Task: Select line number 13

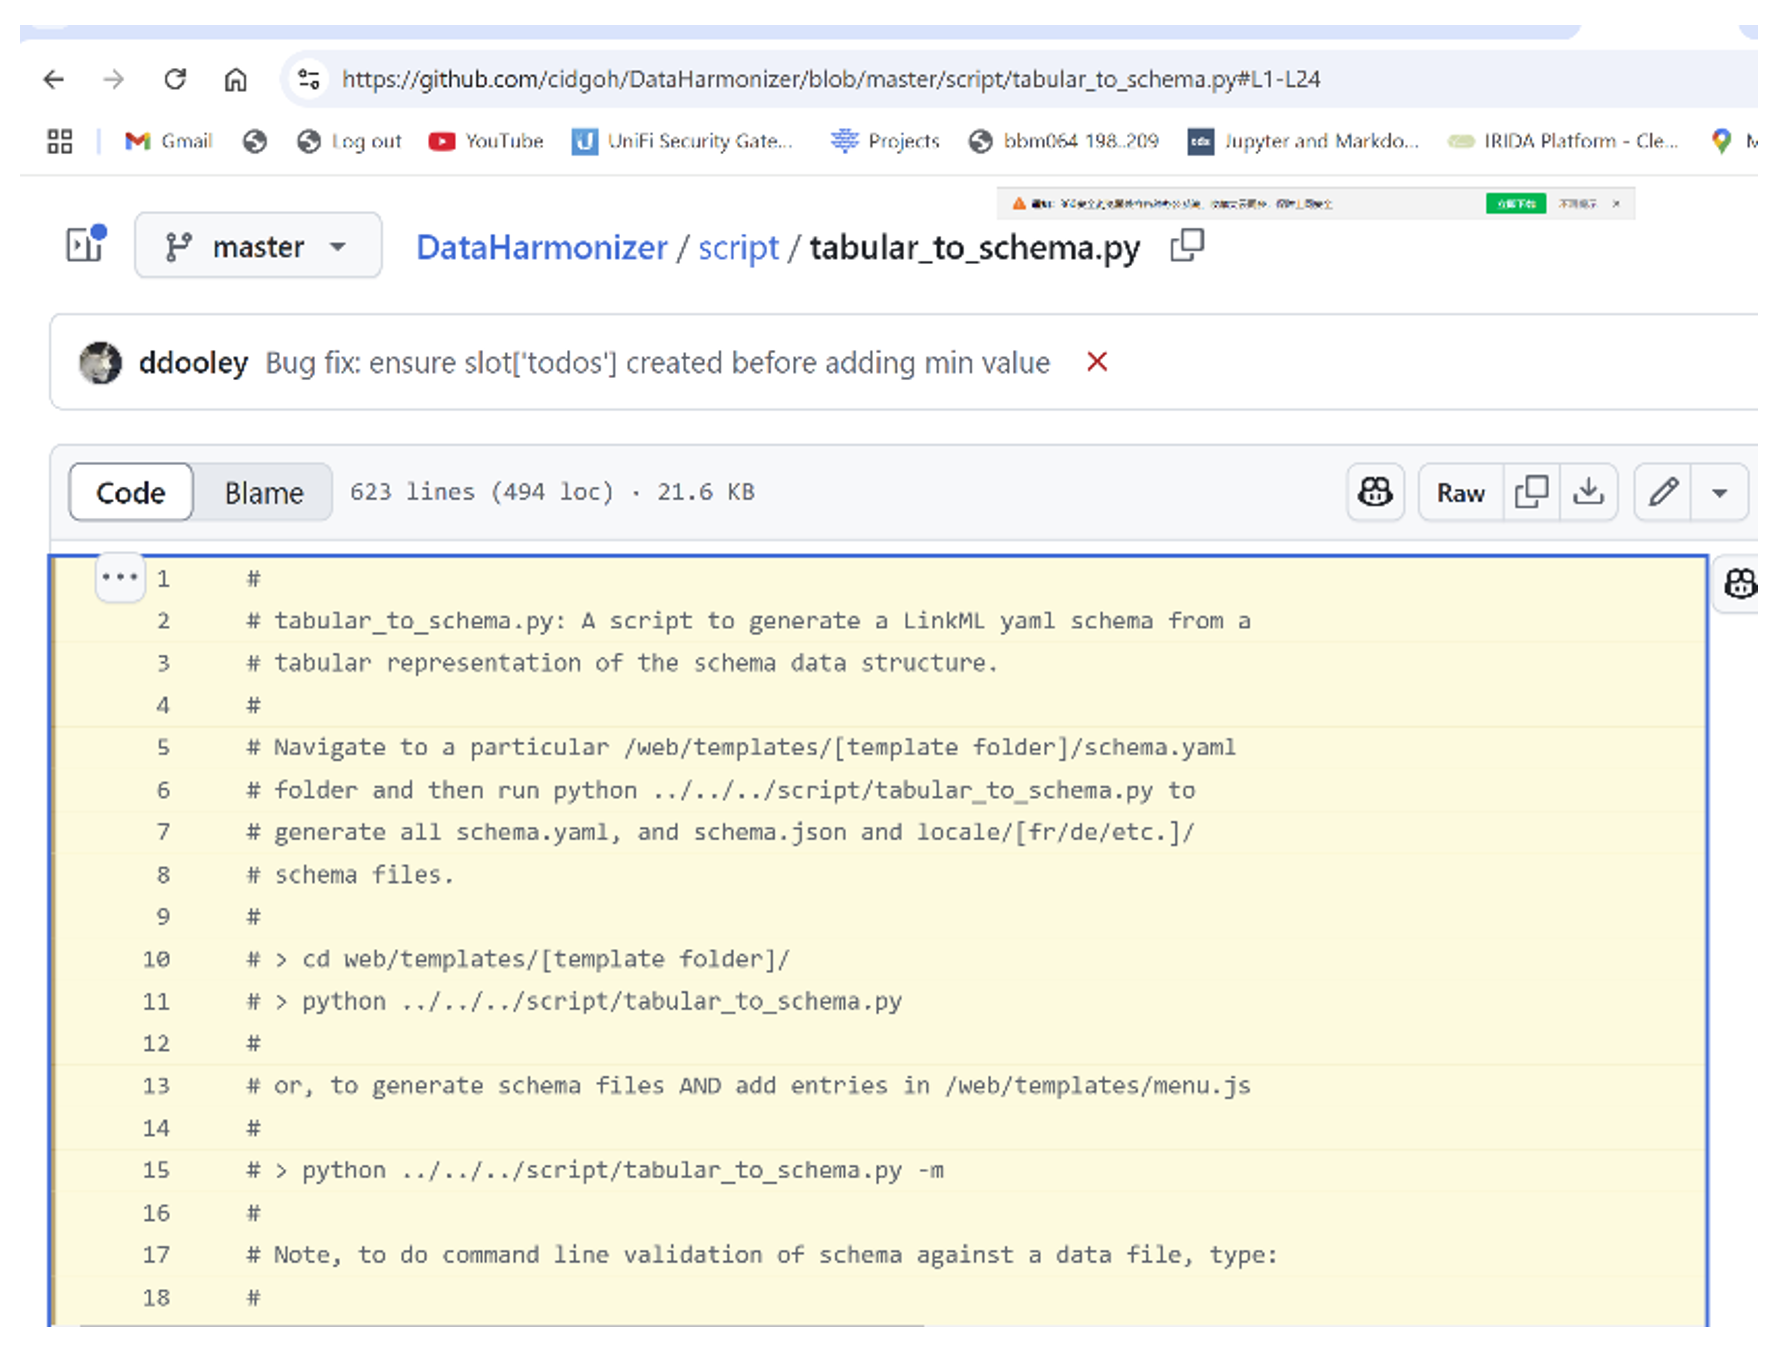Action: pyautogui.click(x=156, y=1085)
